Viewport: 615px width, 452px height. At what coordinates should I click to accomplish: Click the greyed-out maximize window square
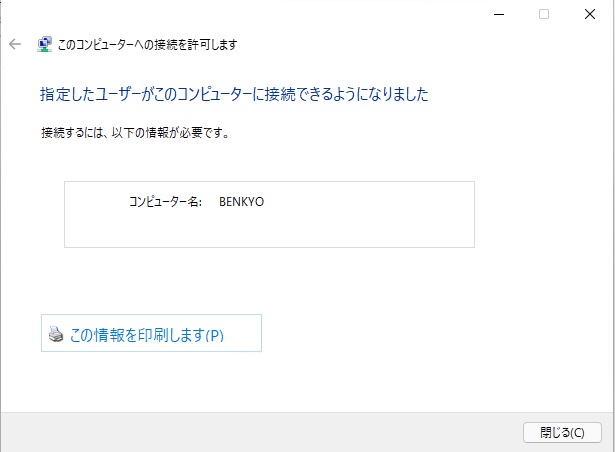[x=544, y=15]
